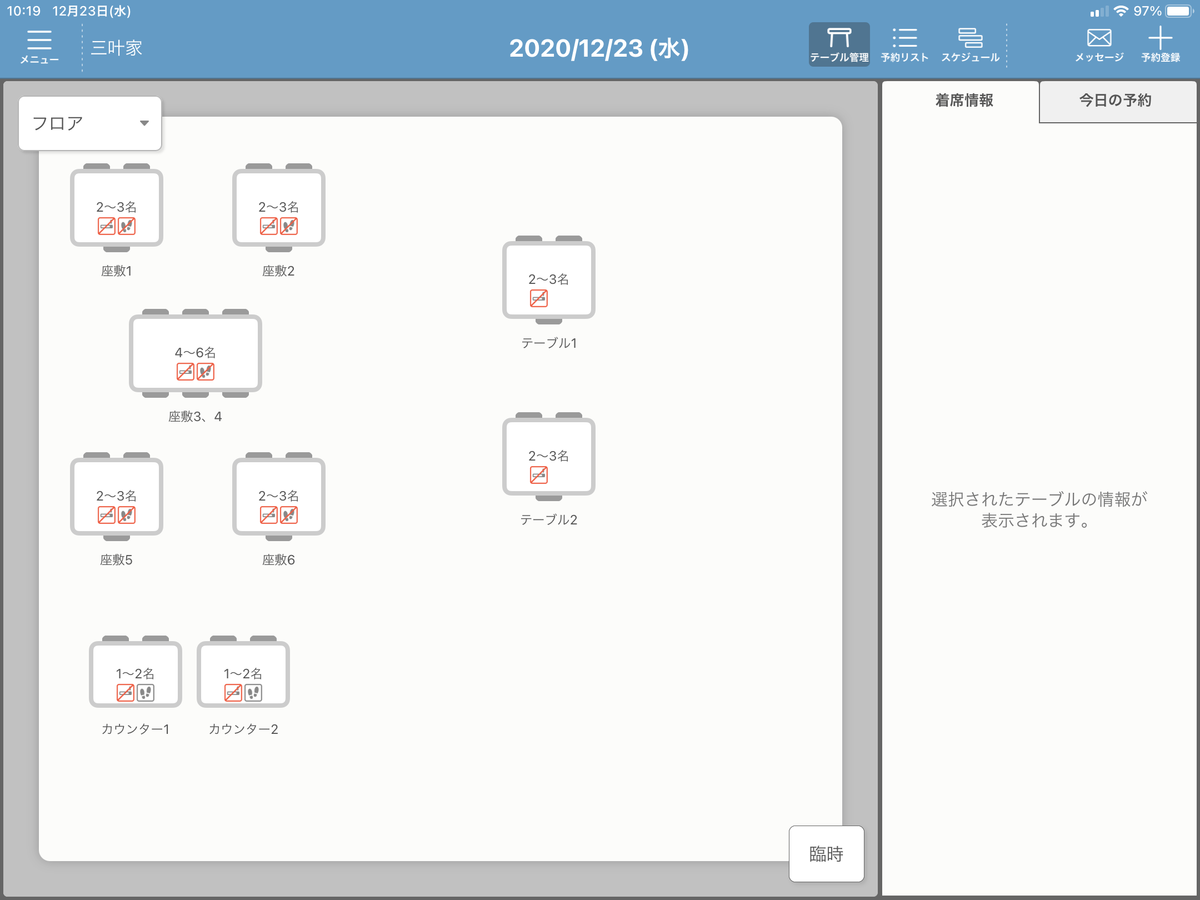The width and height of the screenshot is (1200, 900).
Task: Click the no-smoking icon on カウンター1
Action: (x=125, y=693)
